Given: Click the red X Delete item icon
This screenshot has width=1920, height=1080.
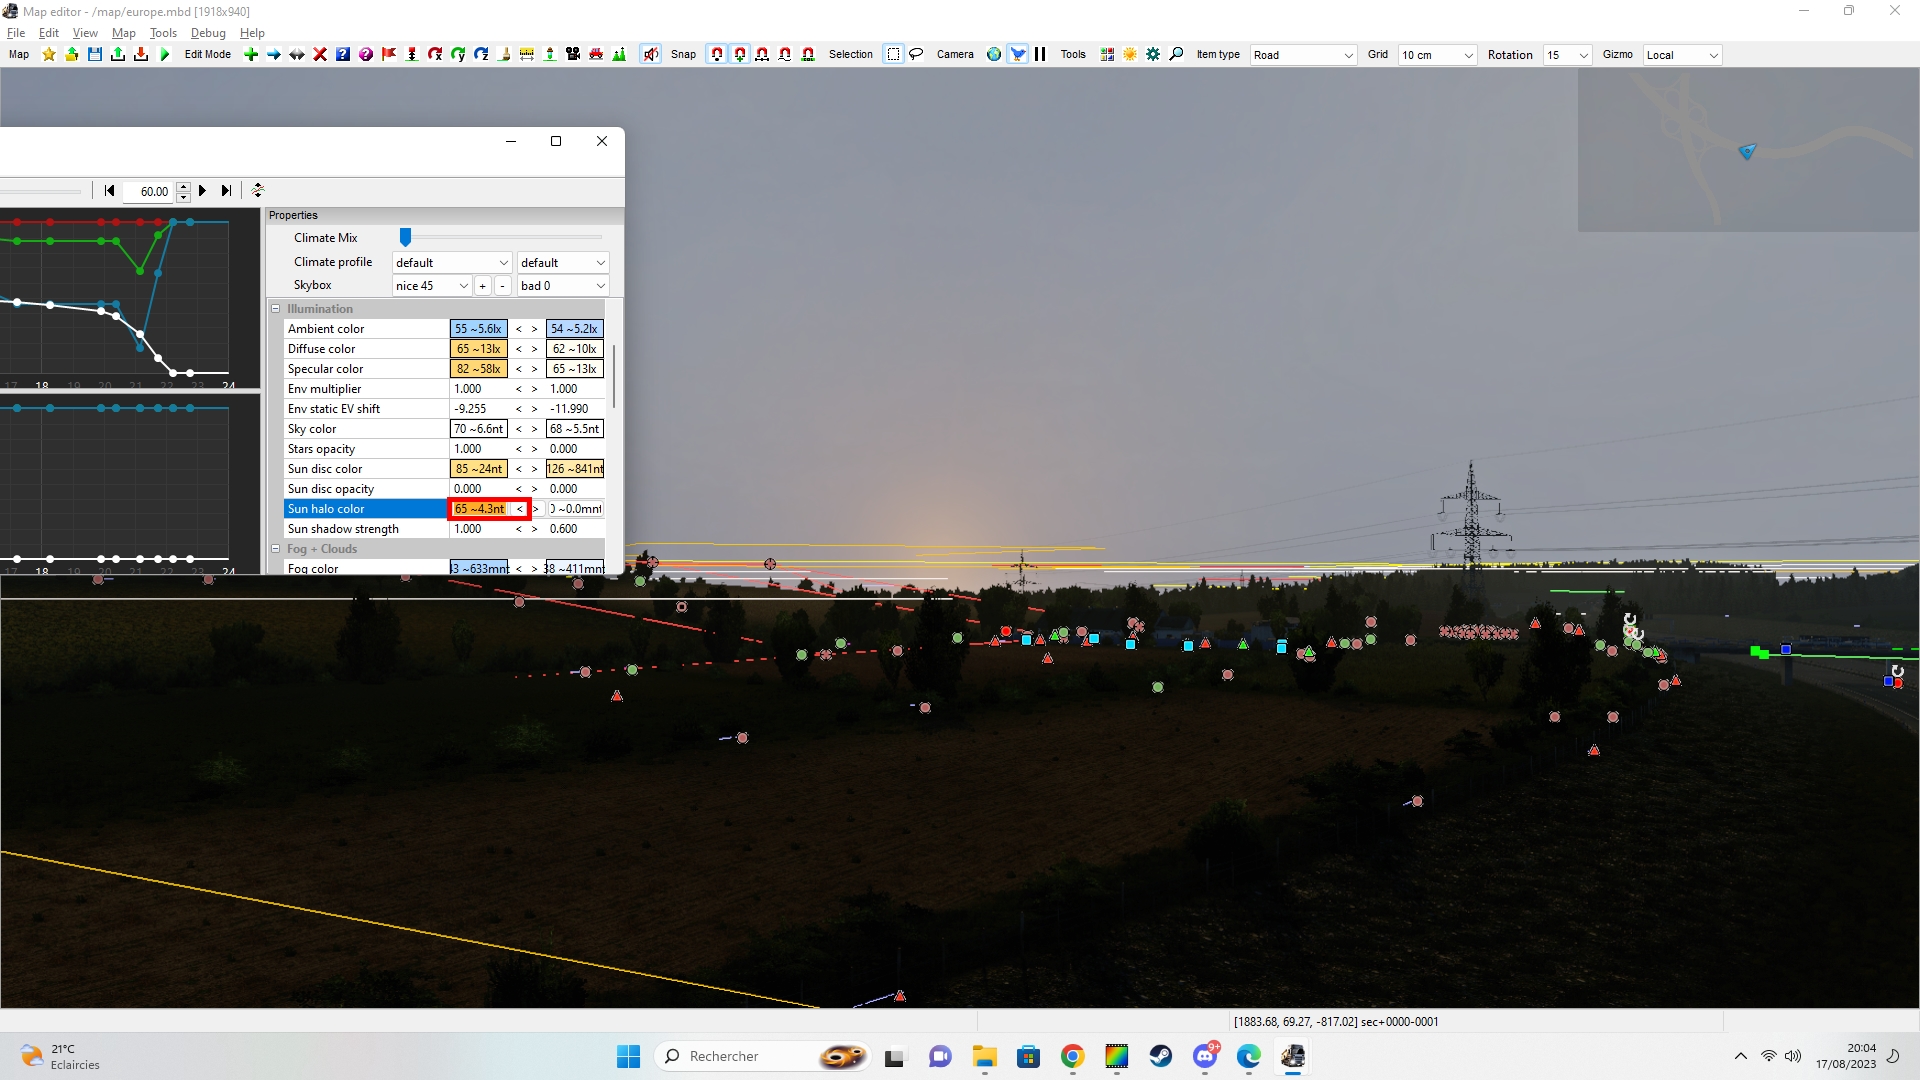Looking at the screenshot, I should pyautogui.click(x=320, y=55).
